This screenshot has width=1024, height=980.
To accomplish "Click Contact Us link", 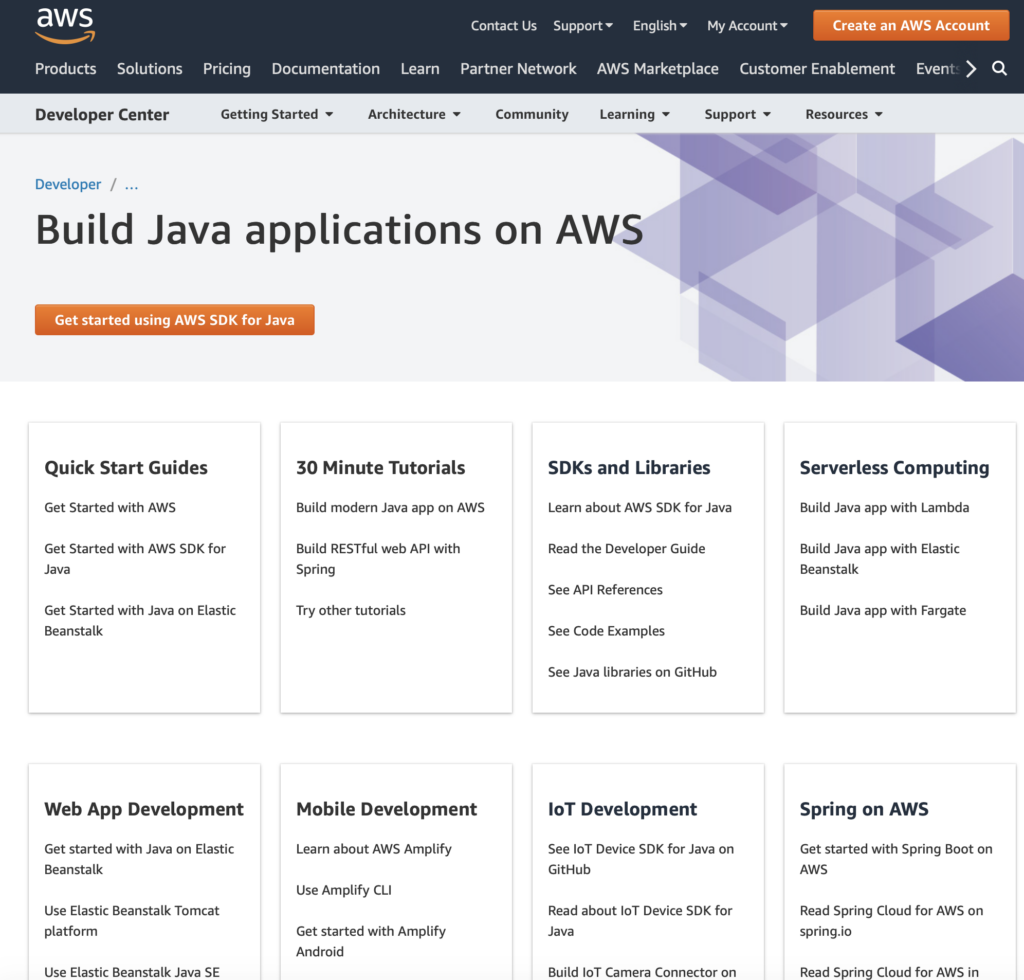I will (504, 25).
